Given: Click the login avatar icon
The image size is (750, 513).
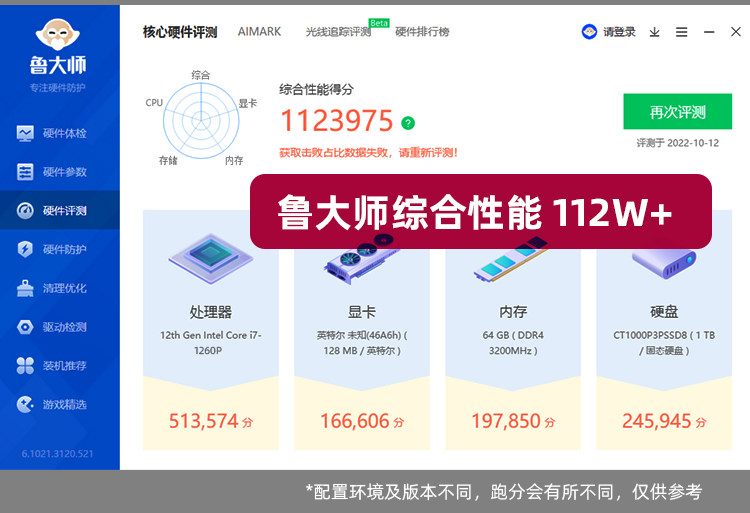Looking at the screenshot, I should click(589, 32).
